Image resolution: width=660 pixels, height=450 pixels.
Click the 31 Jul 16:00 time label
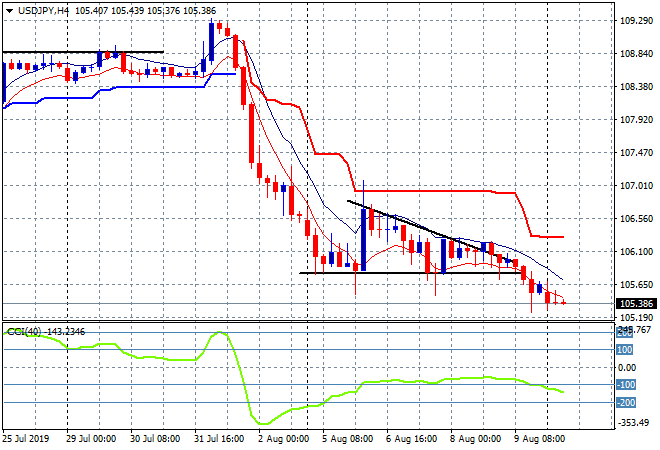(219, 439)
